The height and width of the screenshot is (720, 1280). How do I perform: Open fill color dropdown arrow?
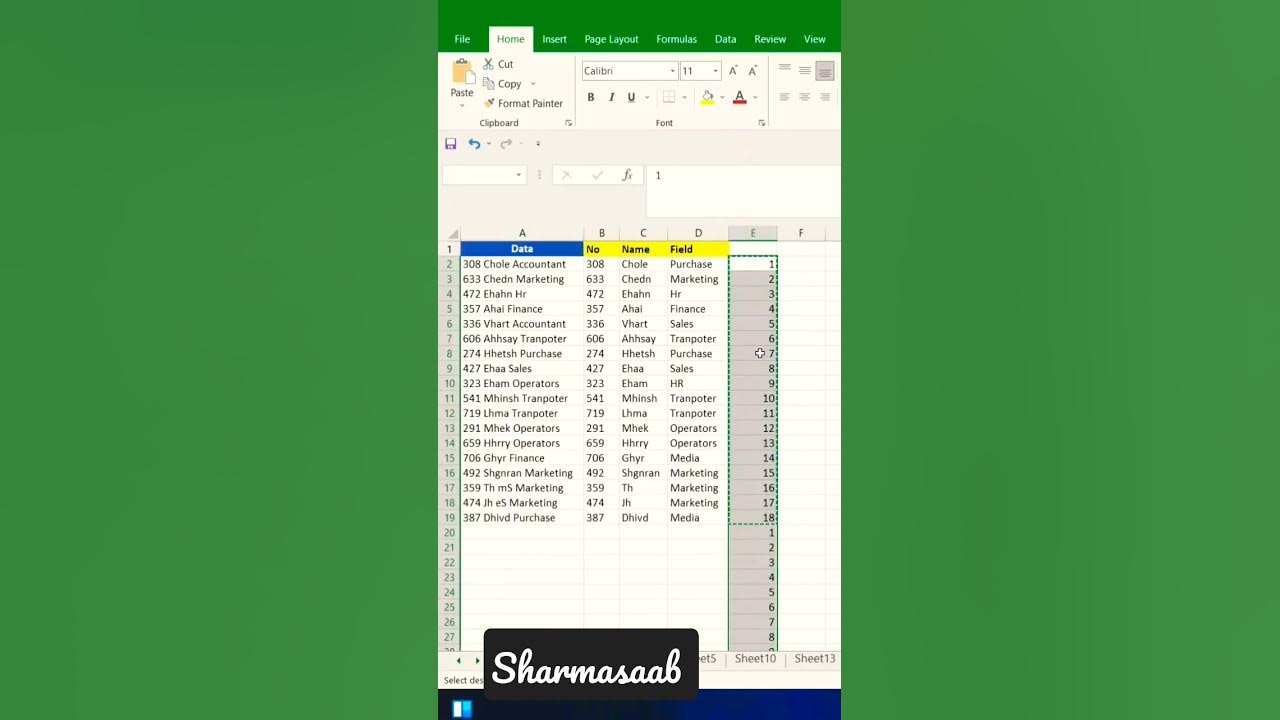point(722,97)
